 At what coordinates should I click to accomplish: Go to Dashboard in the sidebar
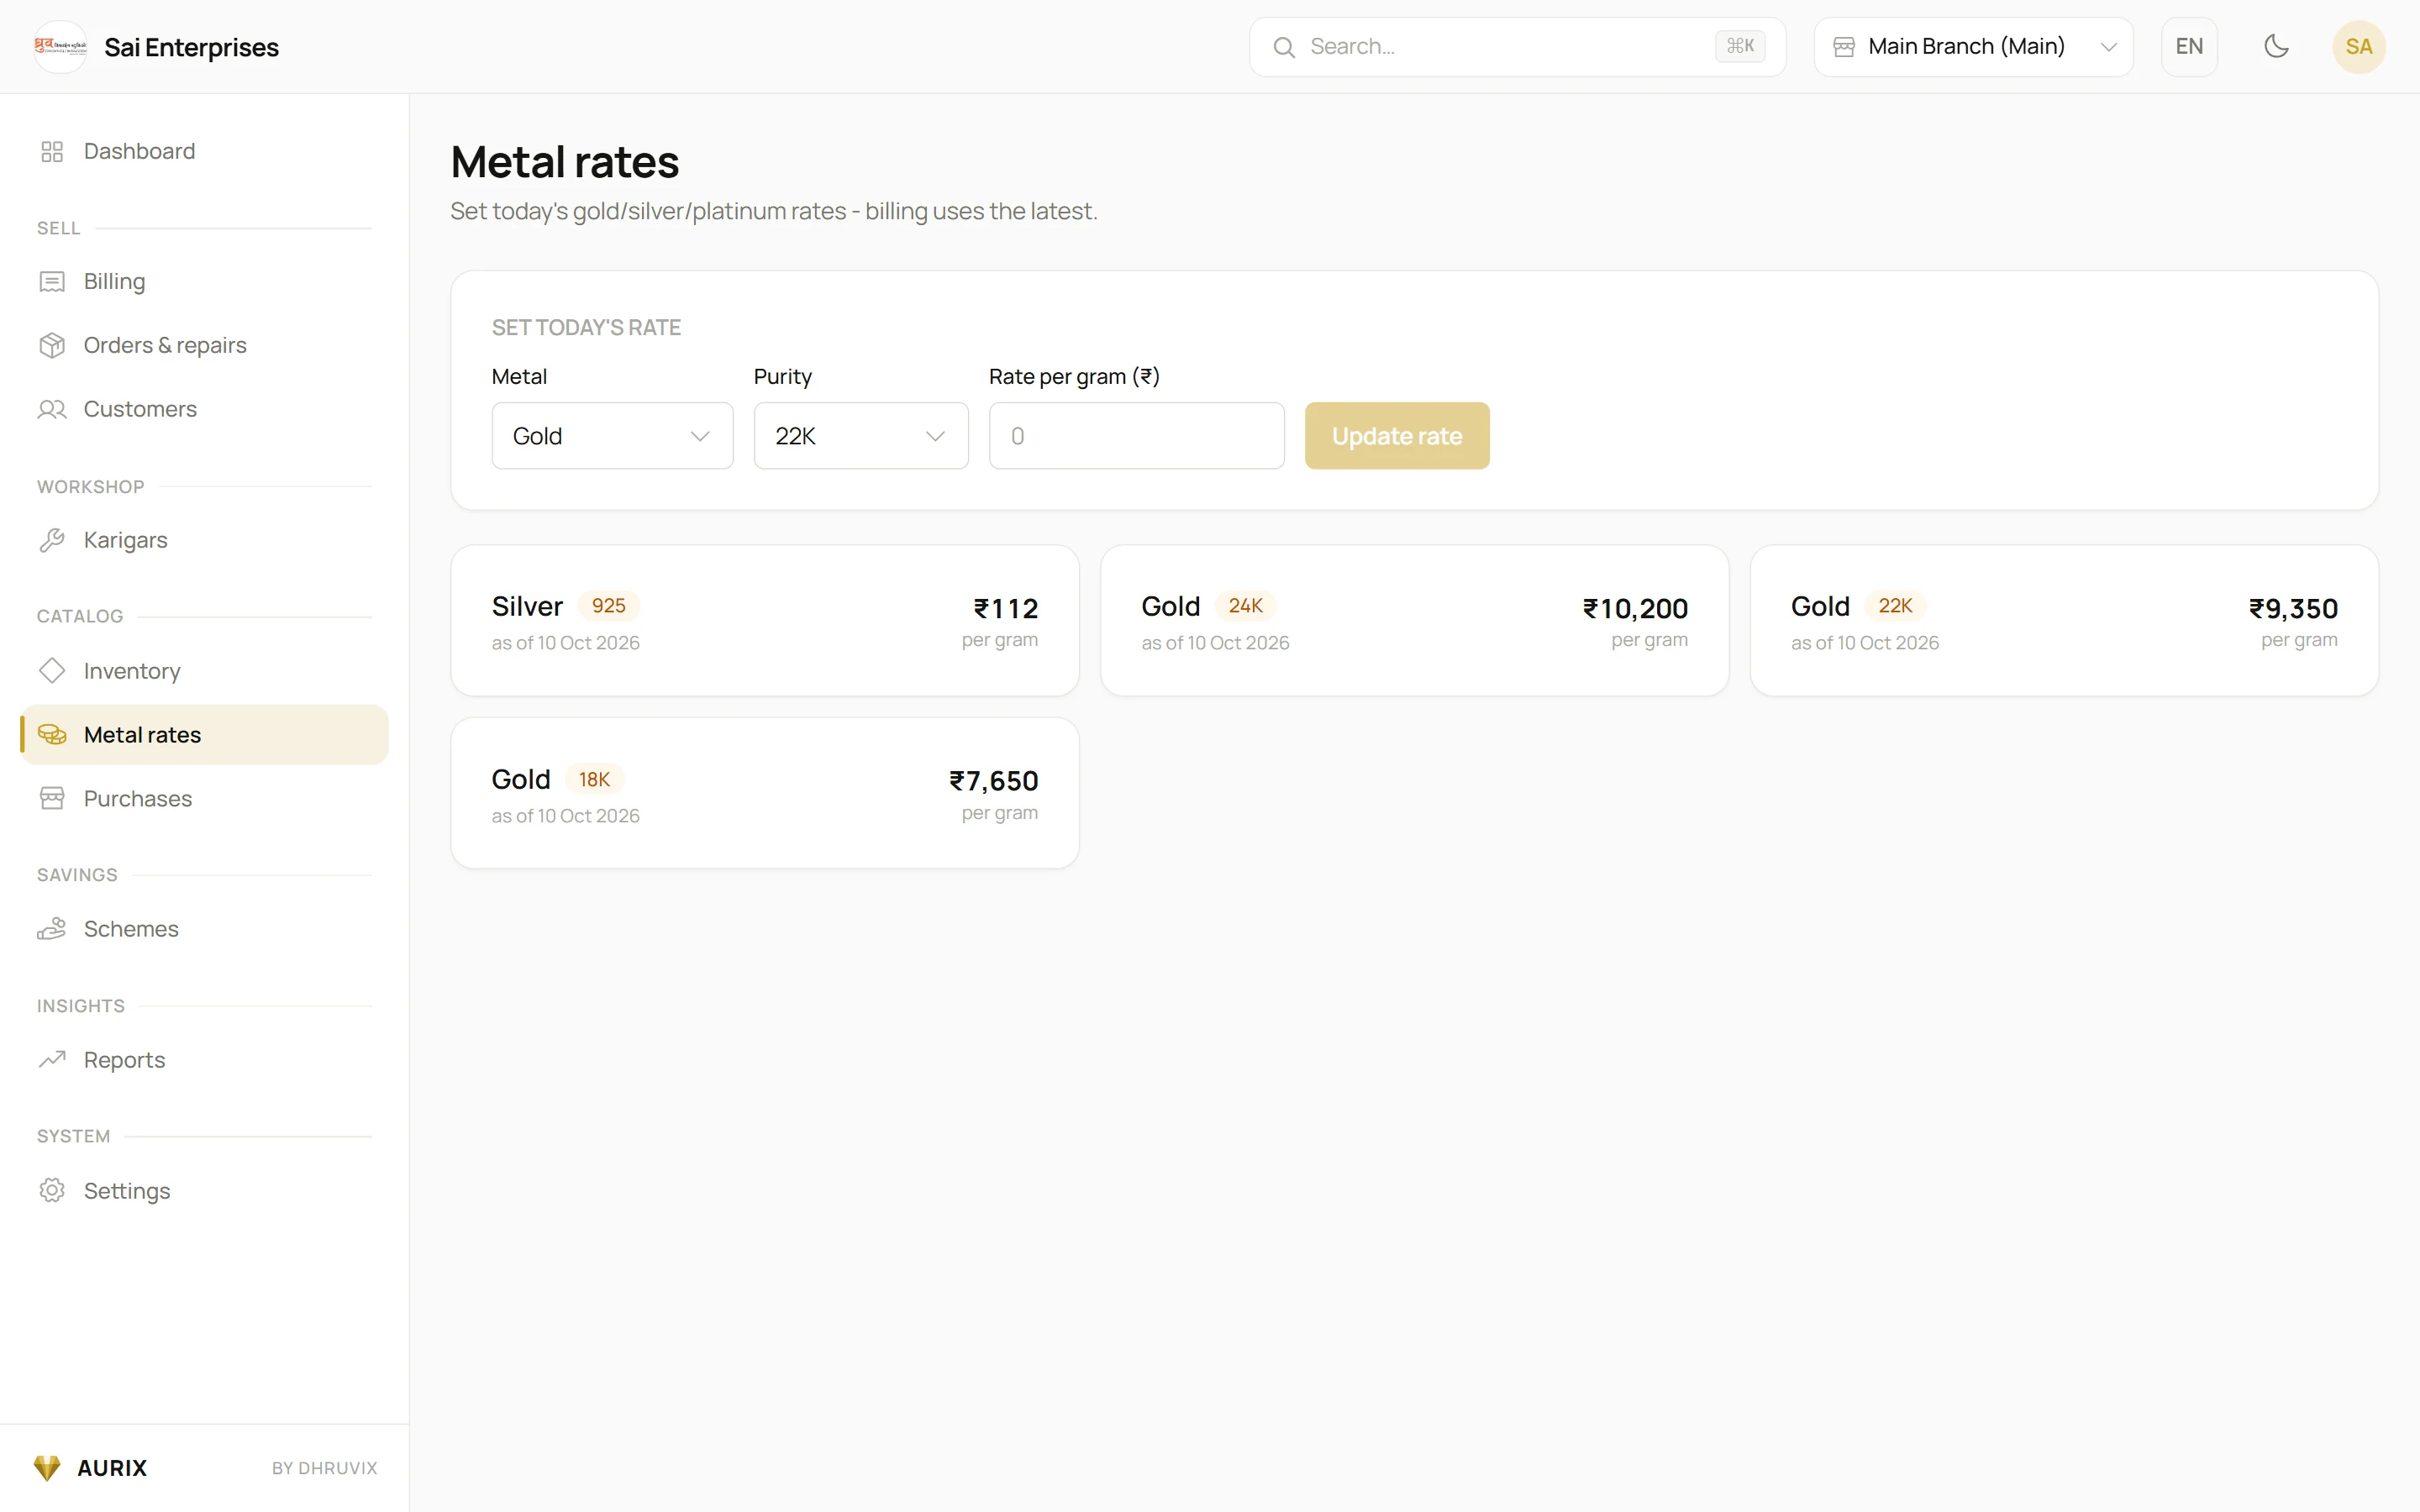pos(204,151)
